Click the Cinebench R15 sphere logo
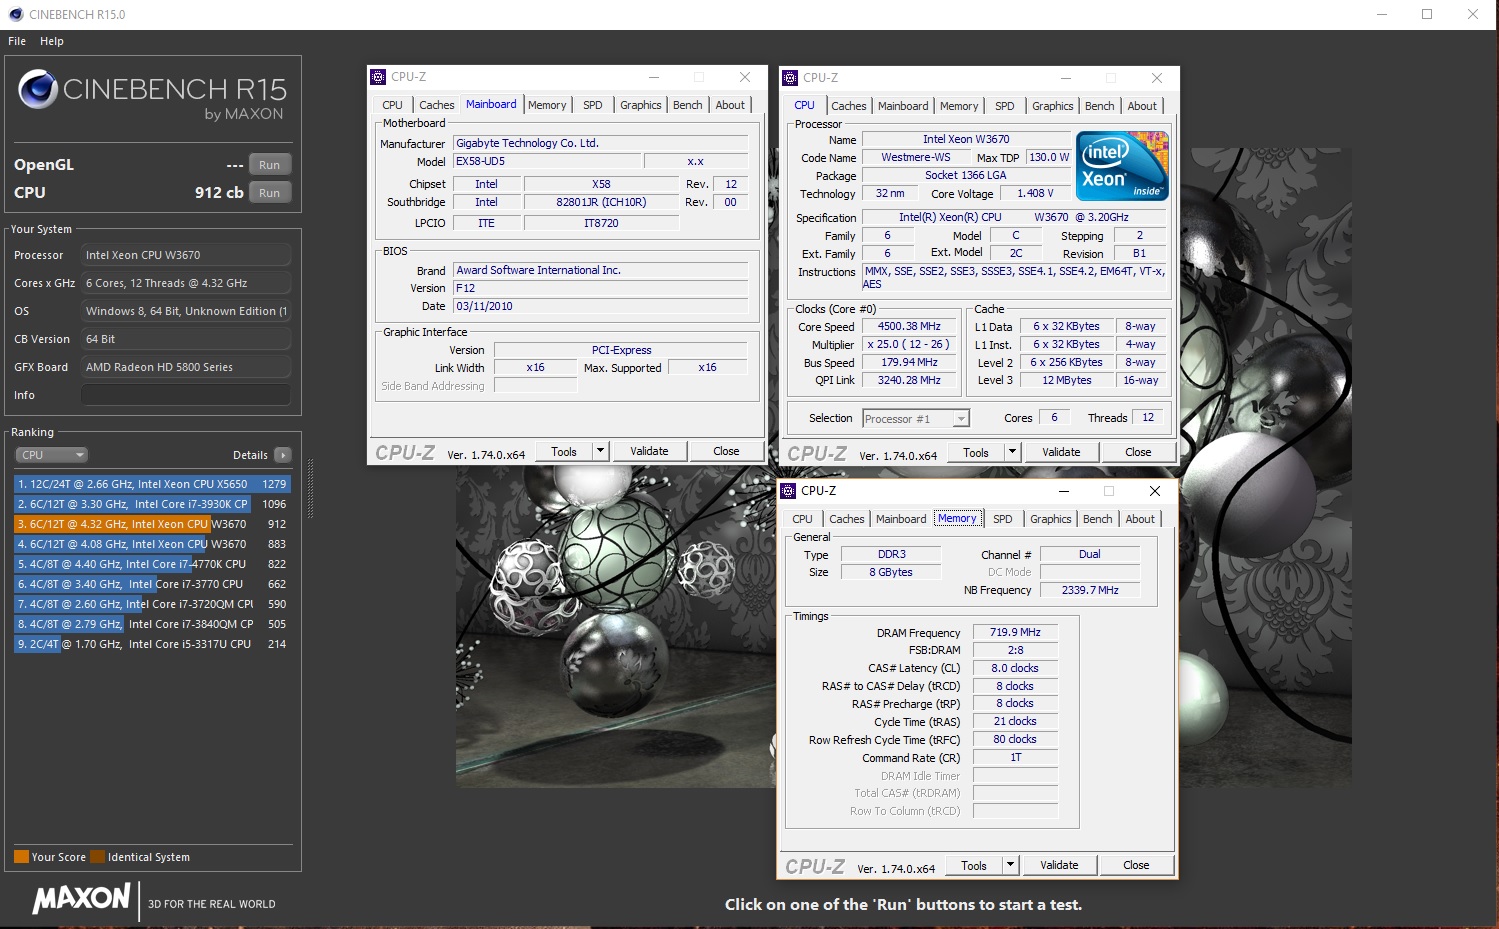1499x929 pixels. pos(38,90)
